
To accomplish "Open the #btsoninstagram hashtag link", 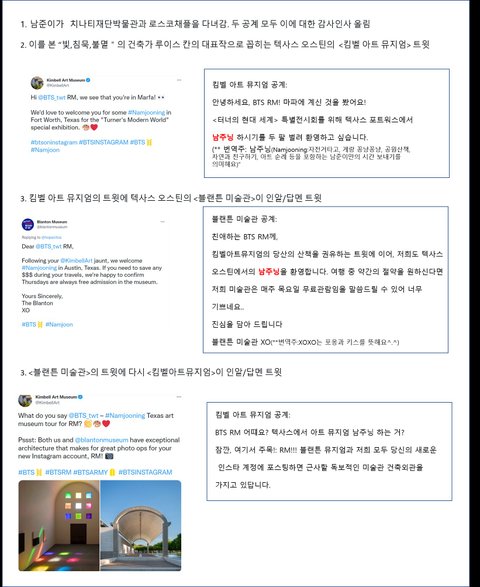I will (54, 142).
